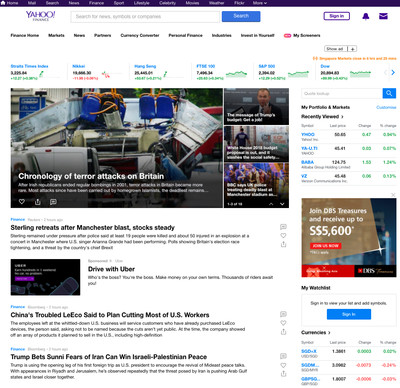Click the news search input field

145,17
